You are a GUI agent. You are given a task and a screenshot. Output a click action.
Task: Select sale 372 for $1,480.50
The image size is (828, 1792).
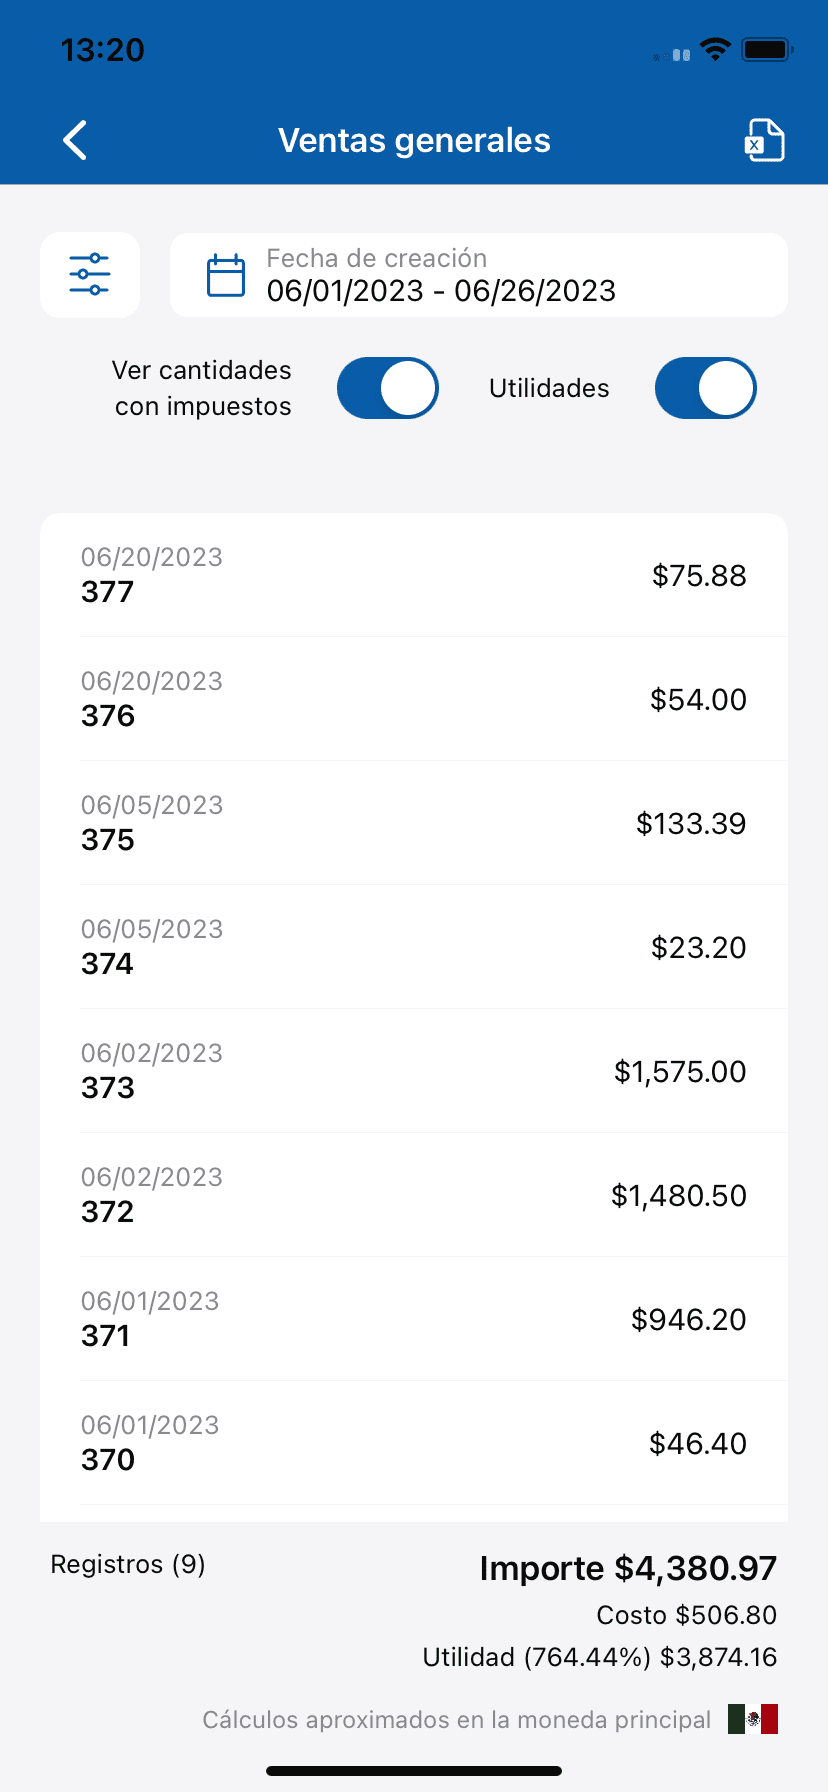point(414,1195)
